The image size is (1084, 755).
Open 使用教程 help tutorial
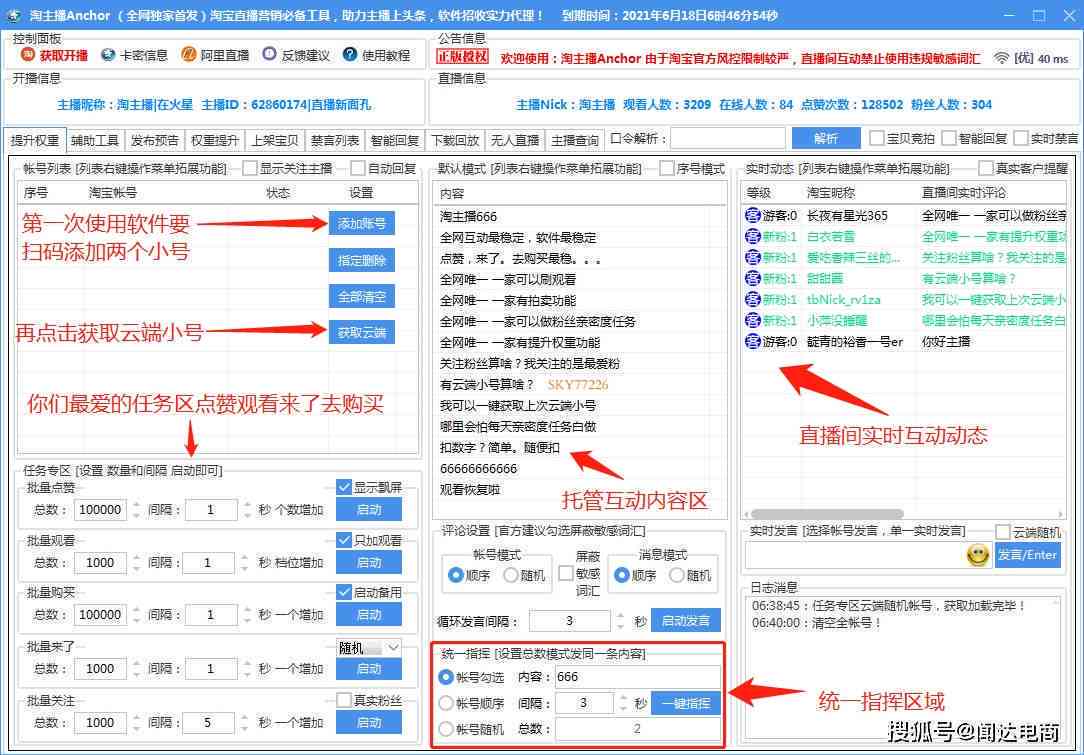coord(377,55)
